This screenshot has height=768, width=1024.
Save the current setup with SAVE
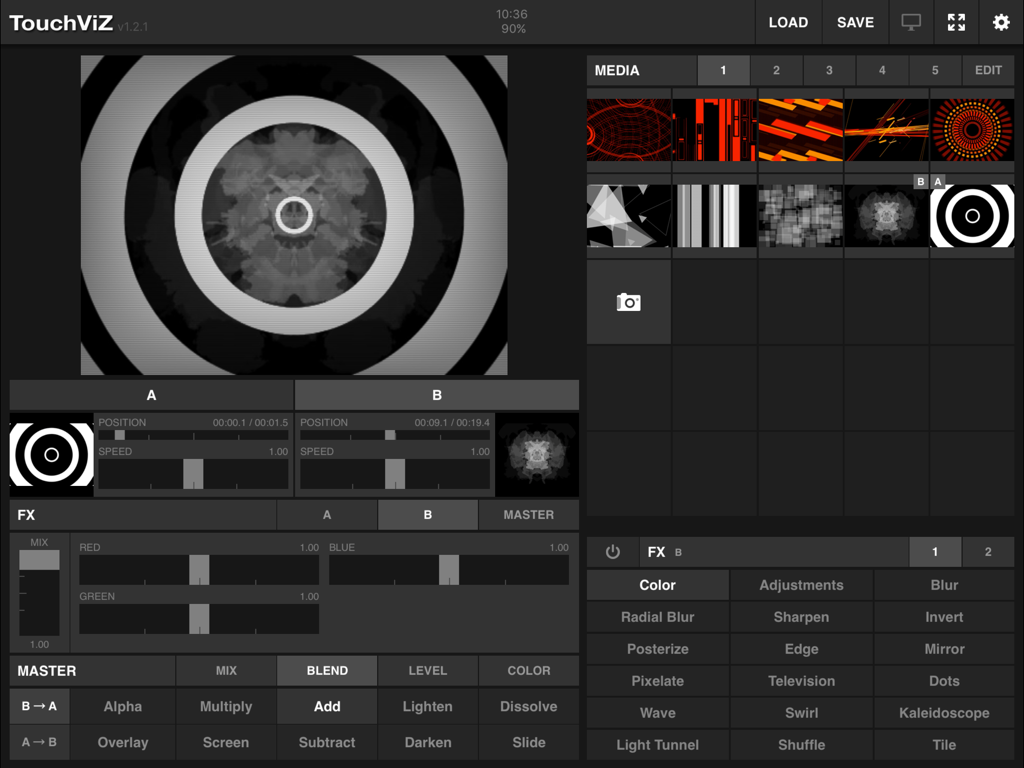(855, 22)
